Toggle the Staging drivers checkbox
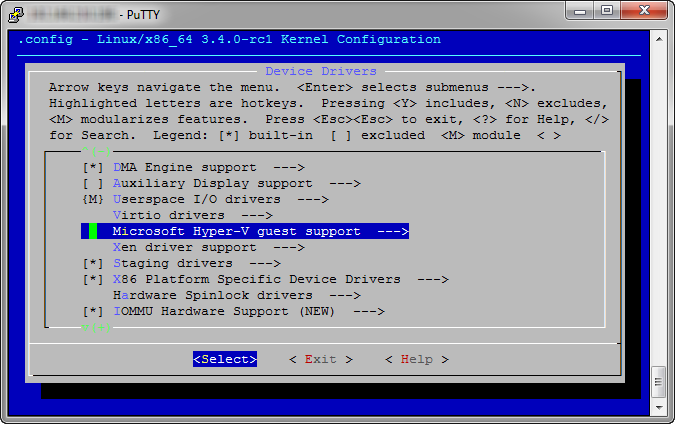Image resolution: width=675 pixels, height=424 pixels. point(93,264)
